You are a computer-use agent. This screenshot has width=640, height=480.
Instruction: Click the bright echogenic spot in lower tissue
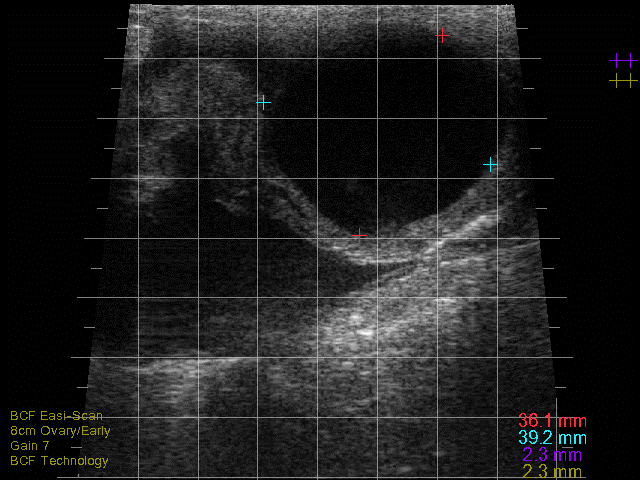click(365, 330)
